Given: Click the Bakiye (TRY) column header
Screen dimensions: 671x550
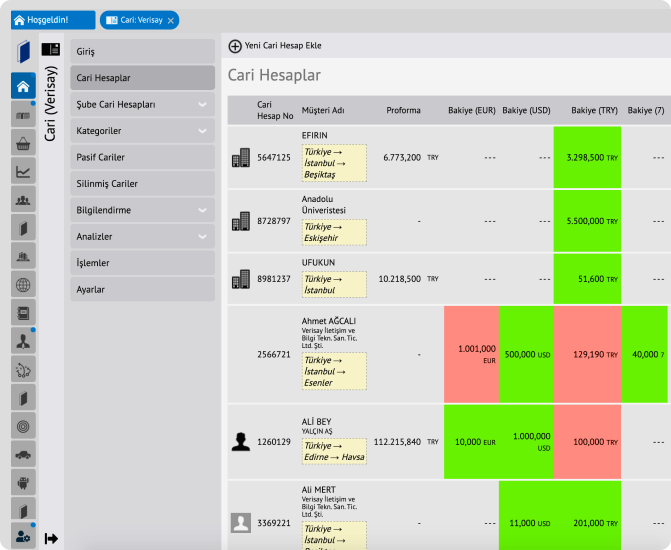Looking at the screenshot, I should click(x=594, y=110).
